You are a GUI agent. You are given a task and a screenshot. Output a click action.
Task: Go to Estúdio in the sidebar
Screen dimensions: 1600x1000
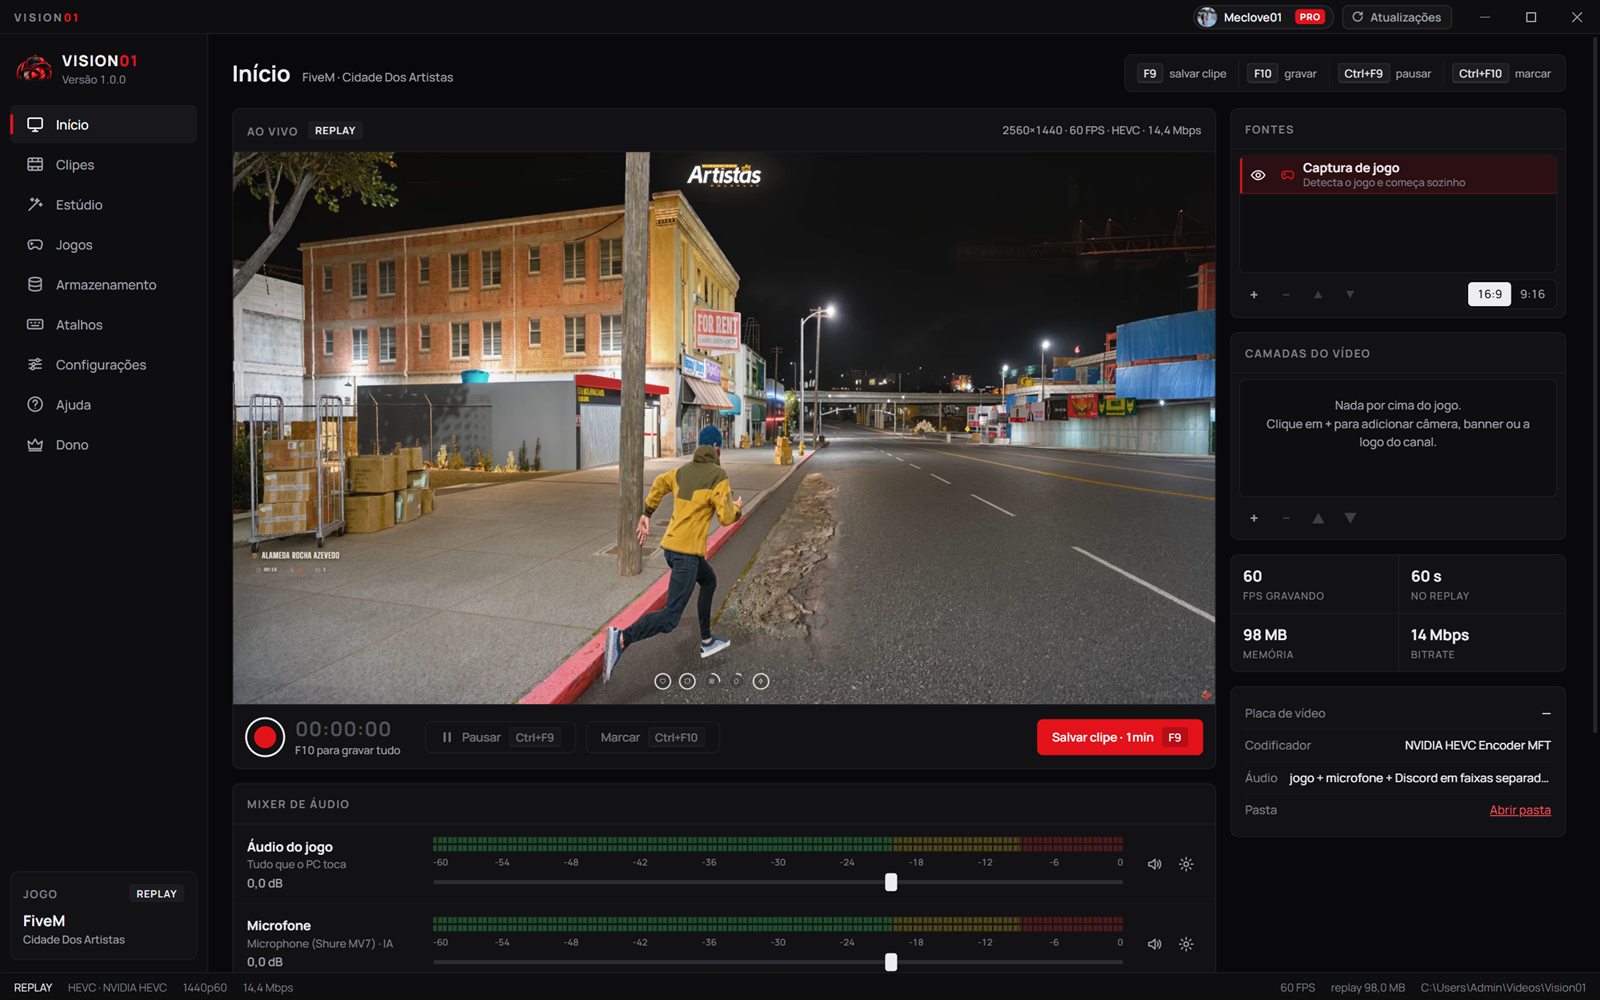pyautogui.click(x=104, y=205)
